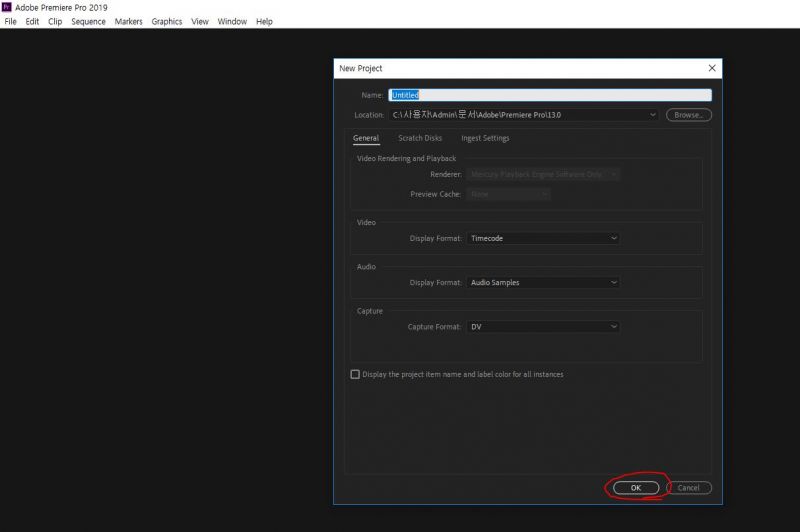Expand the Location path dropdown

coord(652,115)
